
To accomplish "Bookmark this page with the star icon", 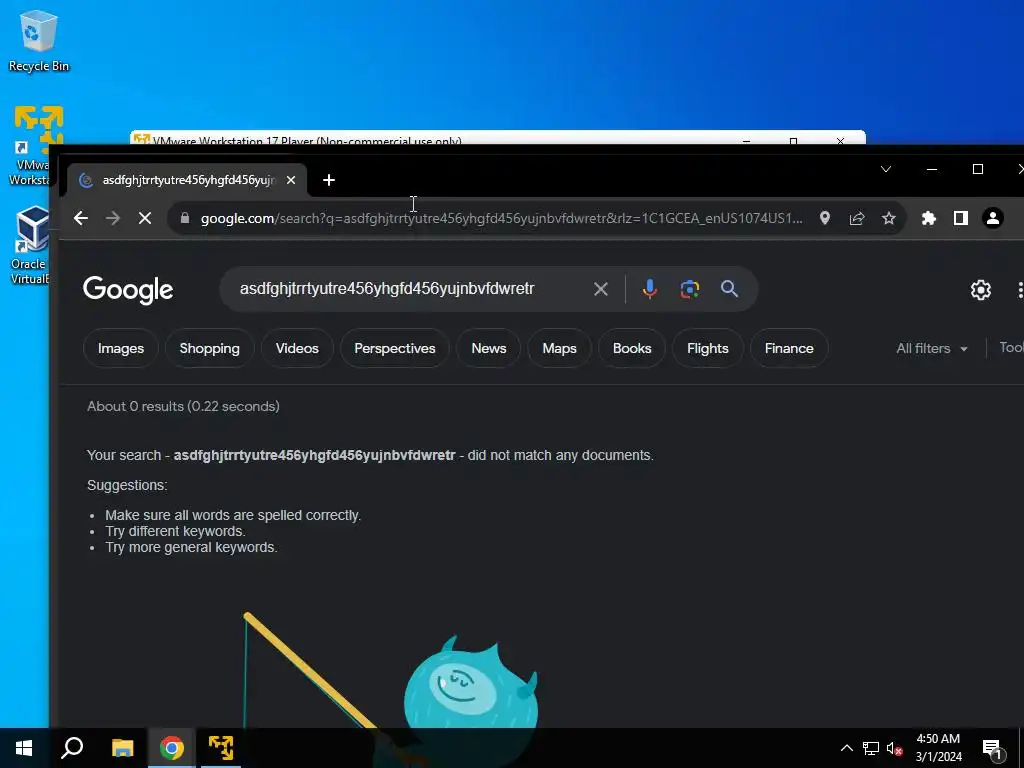I will pyautogui.click(x=889, y=218).
